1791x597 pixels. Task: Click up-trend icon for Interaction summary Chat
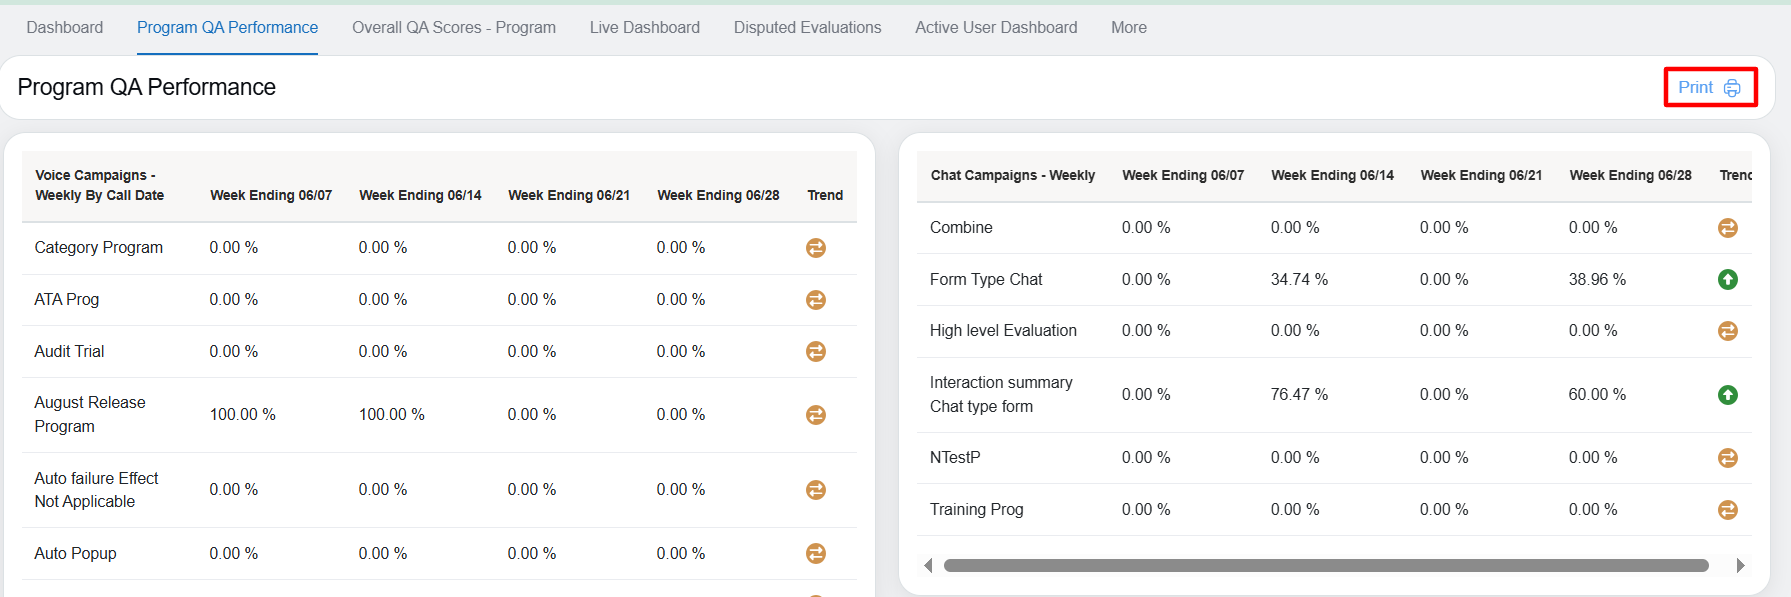tap(1727, 395)
